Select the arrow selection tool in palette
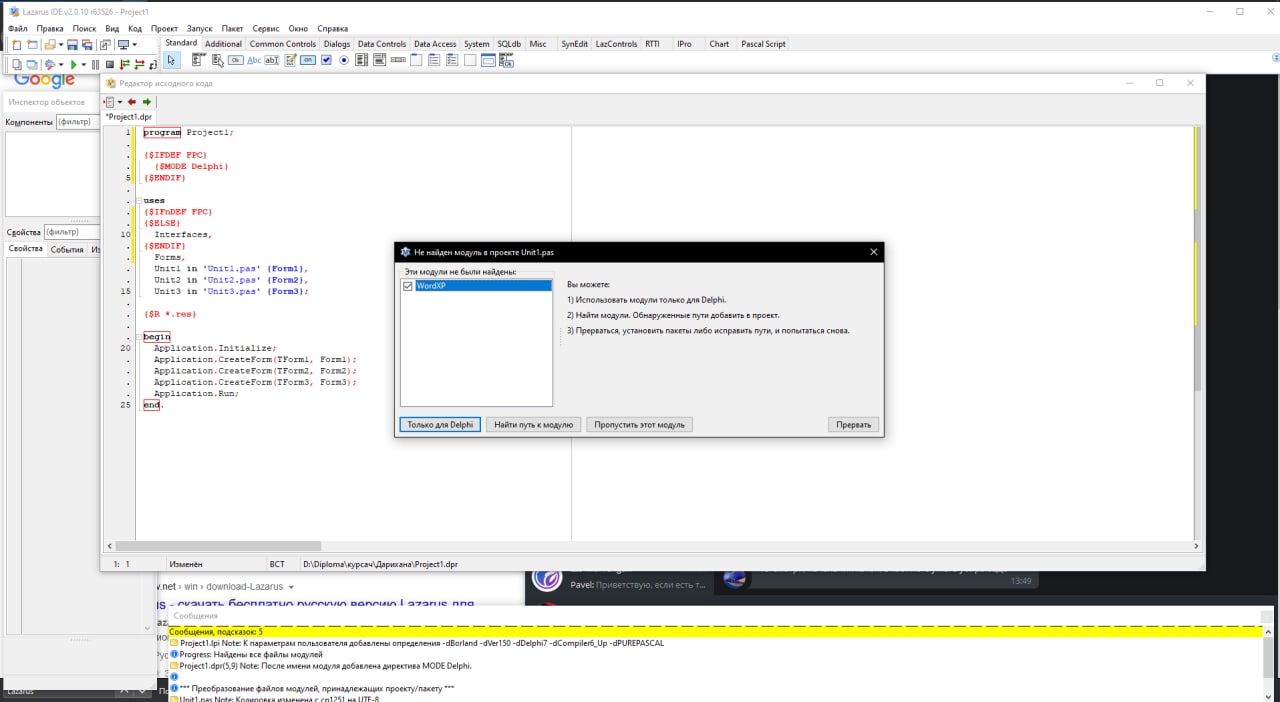 point(171,60)
